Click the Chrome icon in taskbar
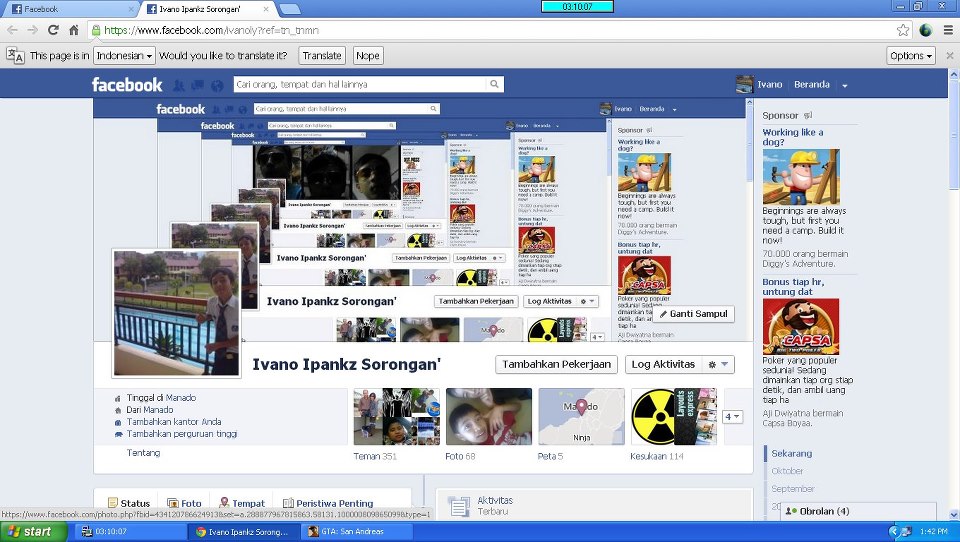The image size is (960, 542). 200,532
